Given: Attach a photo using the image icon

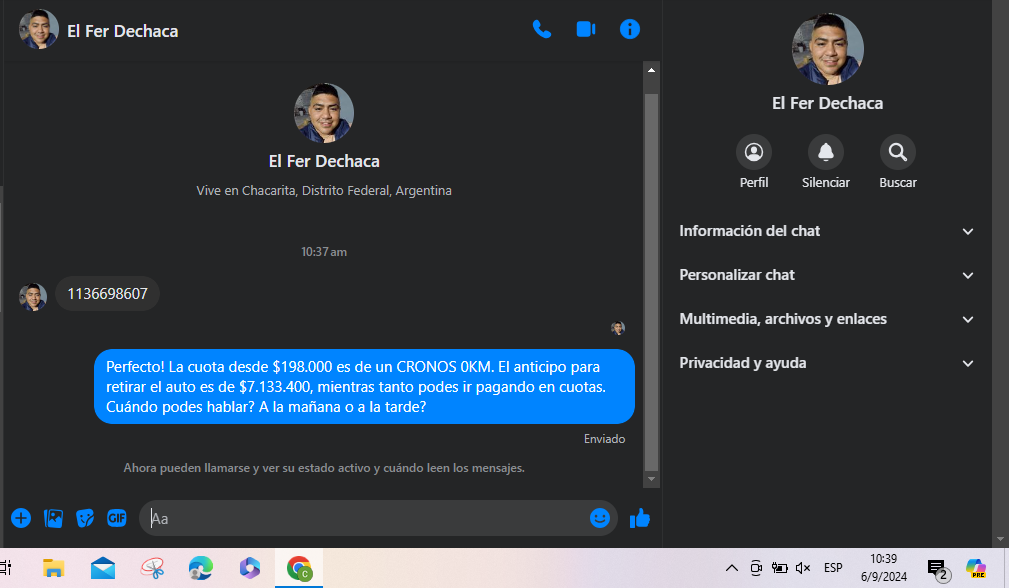Looking at the screenshot, I should click(x=54, y=518).
